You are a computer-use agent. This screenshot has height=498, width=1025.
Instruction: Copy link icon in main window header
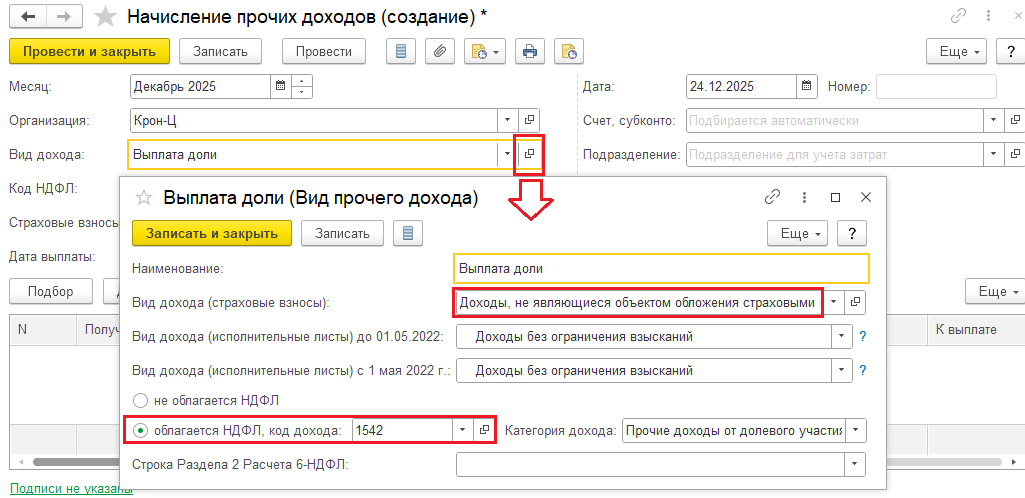coord(958,18)
